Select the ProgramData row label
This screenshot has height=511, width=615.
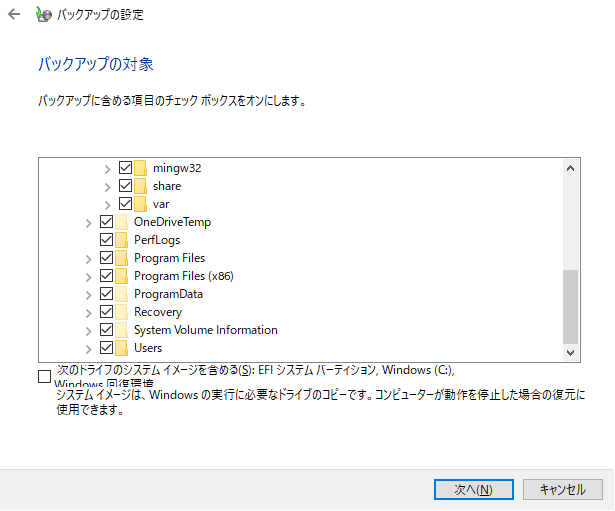point(168,294)
